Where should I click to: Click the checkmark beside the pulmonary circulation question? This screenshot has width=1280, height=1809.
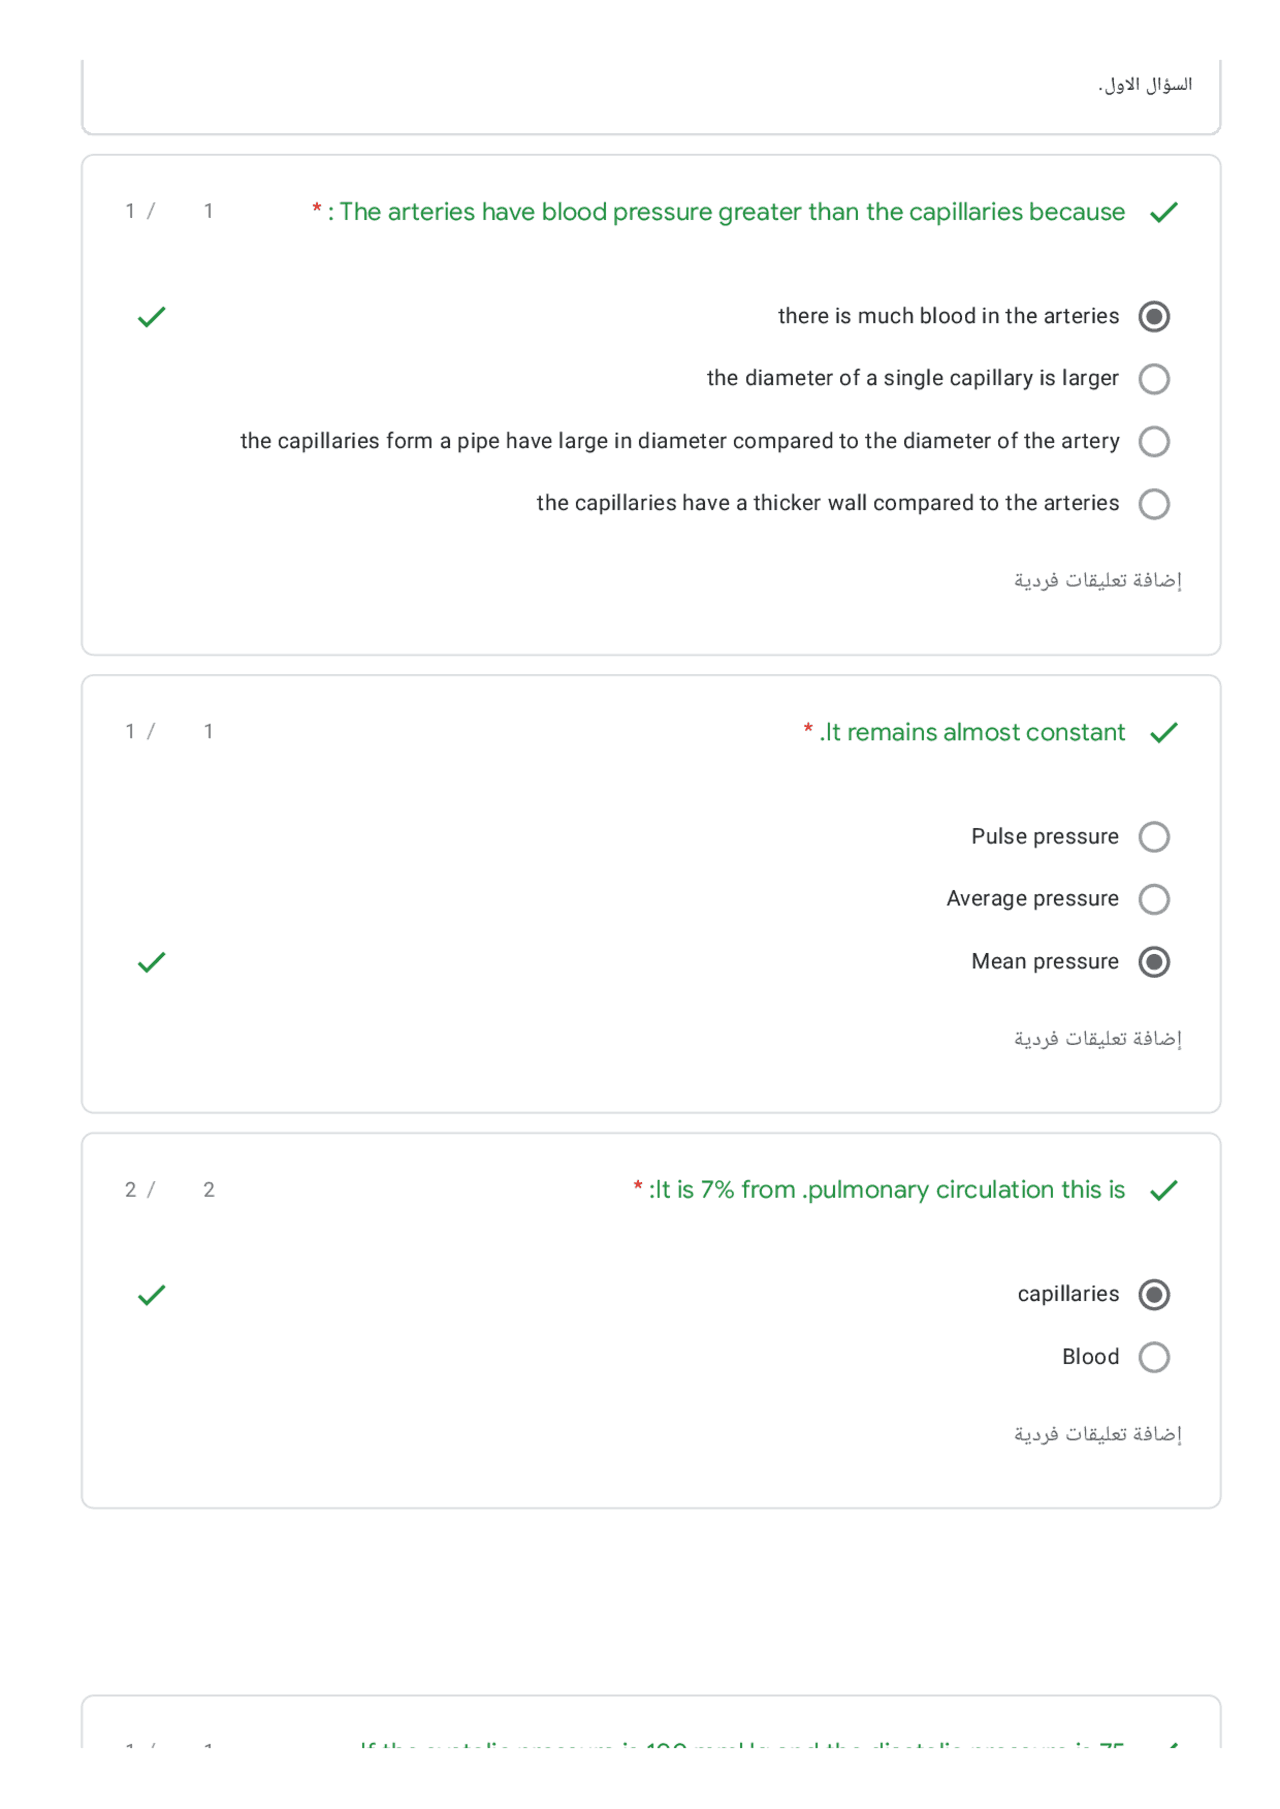click(x=1163, y=1190)
